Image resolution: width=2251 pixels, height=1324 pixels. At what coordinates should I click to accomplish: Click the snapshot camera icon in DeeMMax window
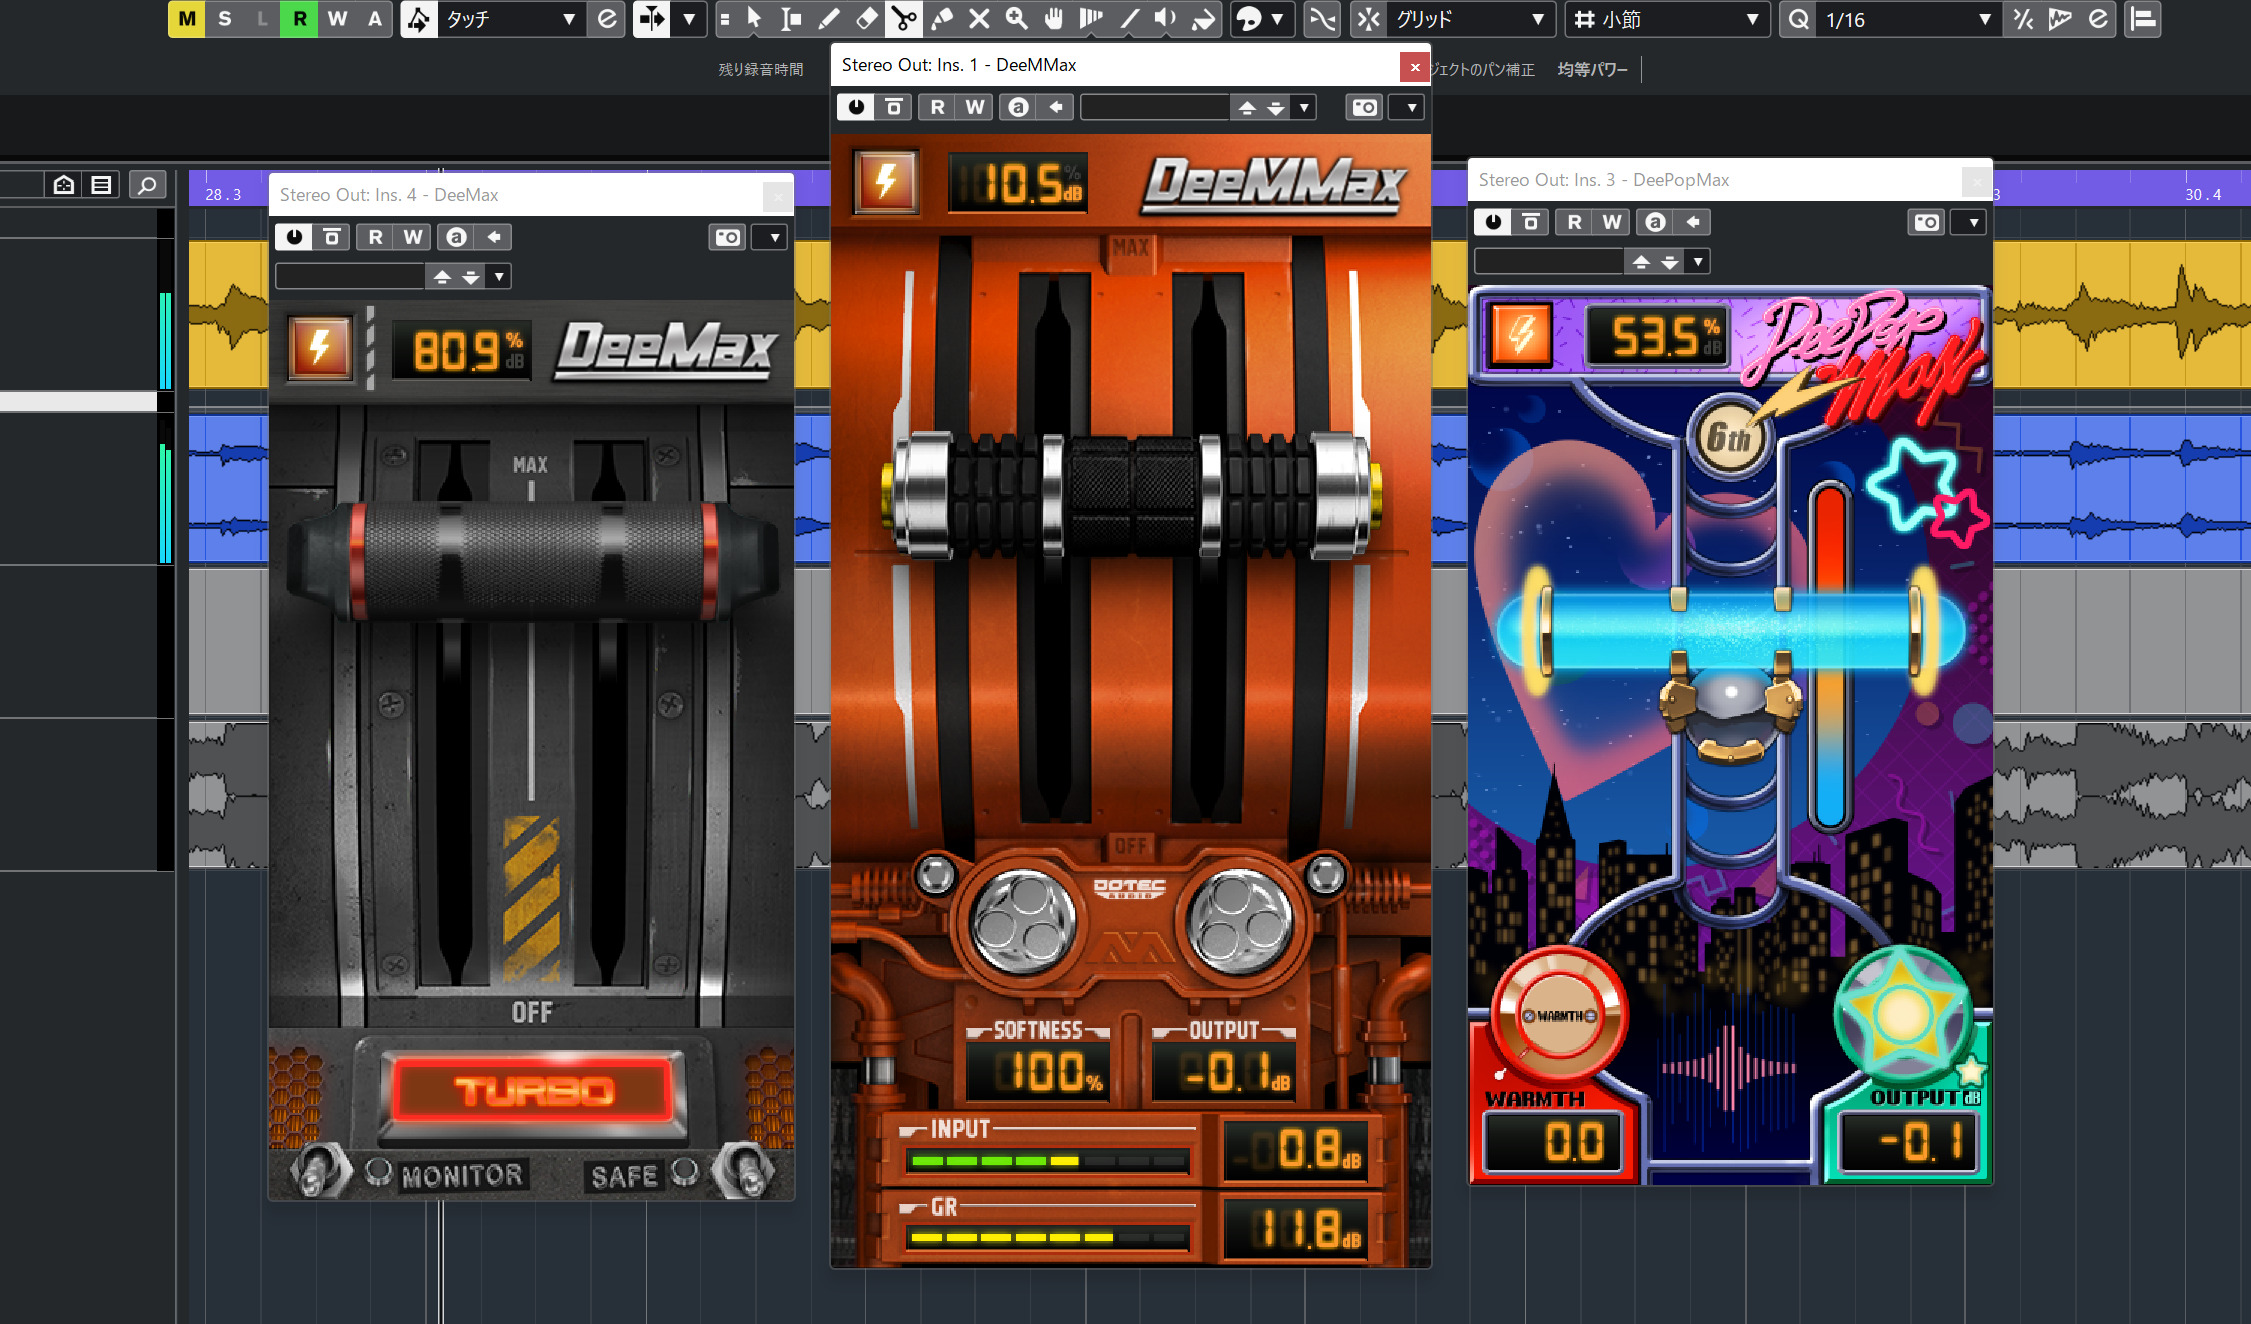(1365, 107)
